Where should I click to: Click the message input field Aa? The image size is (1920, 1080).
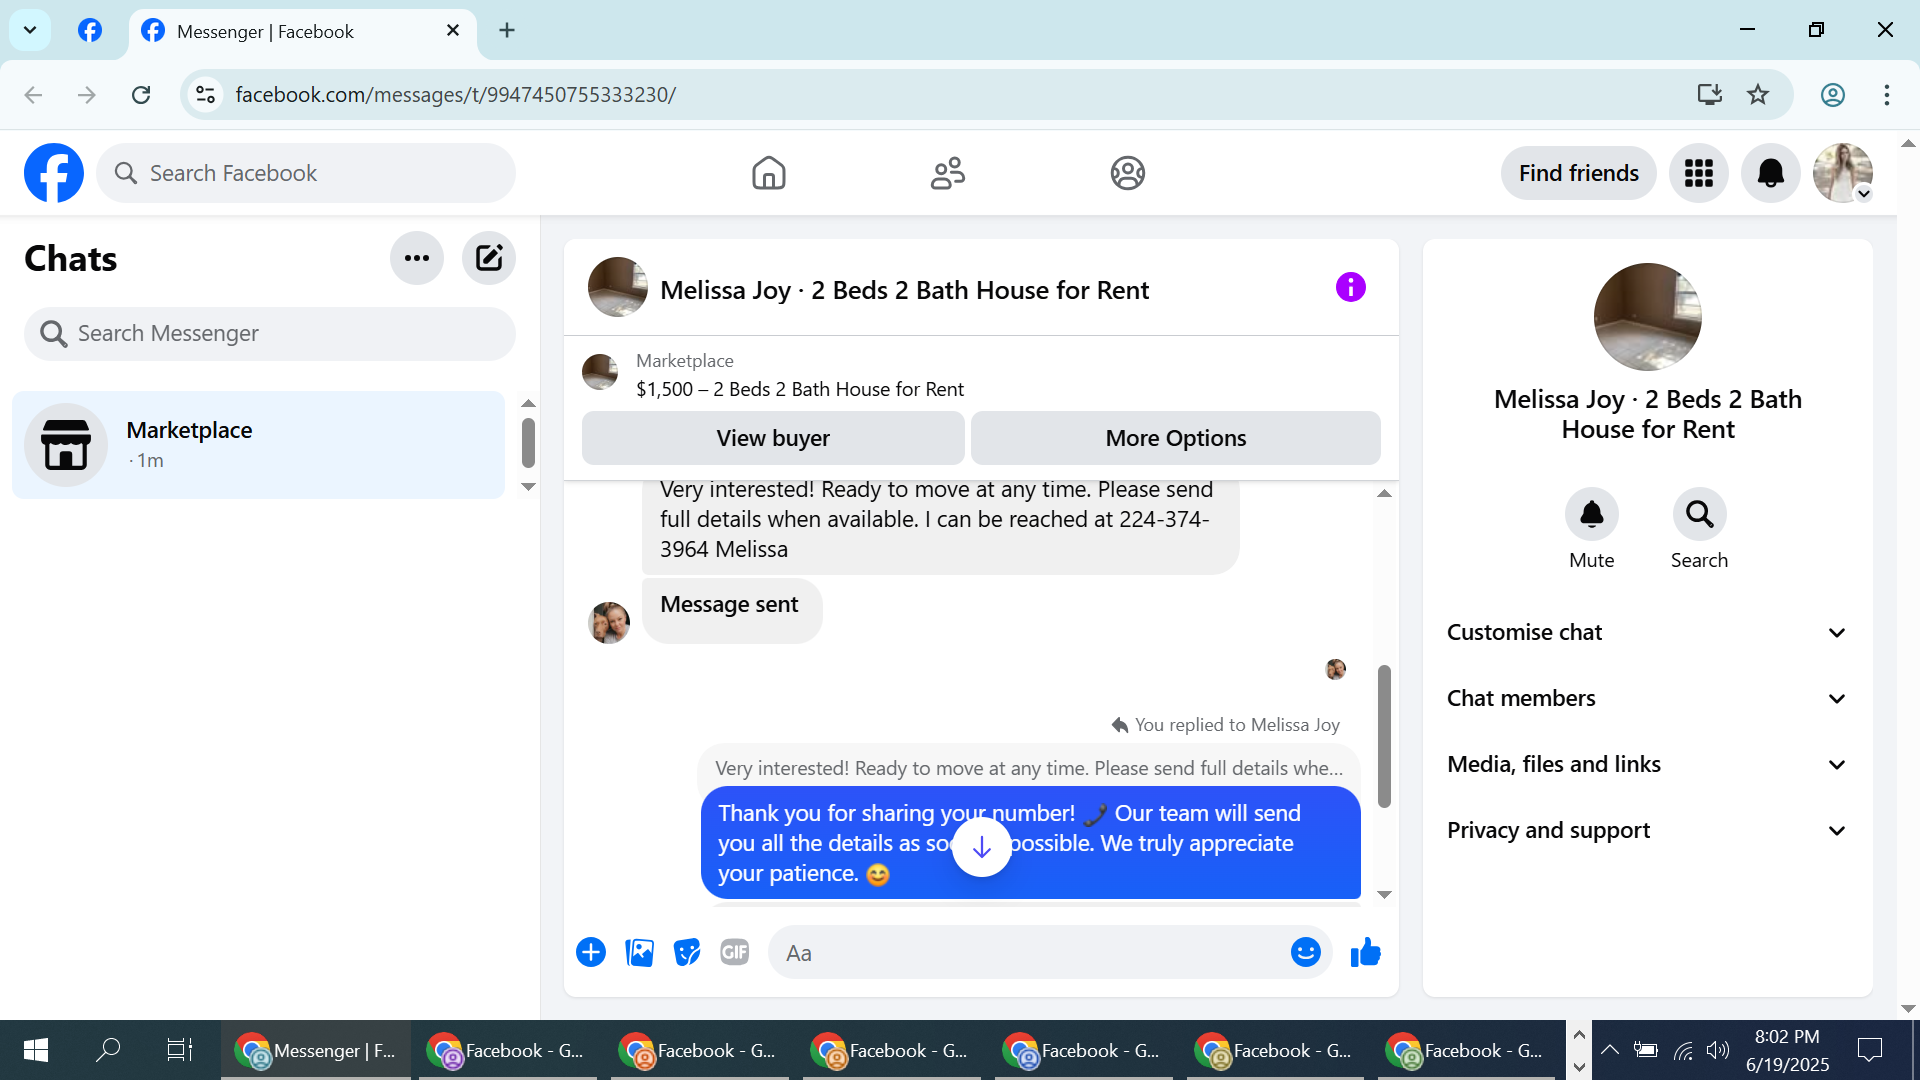1030,953
